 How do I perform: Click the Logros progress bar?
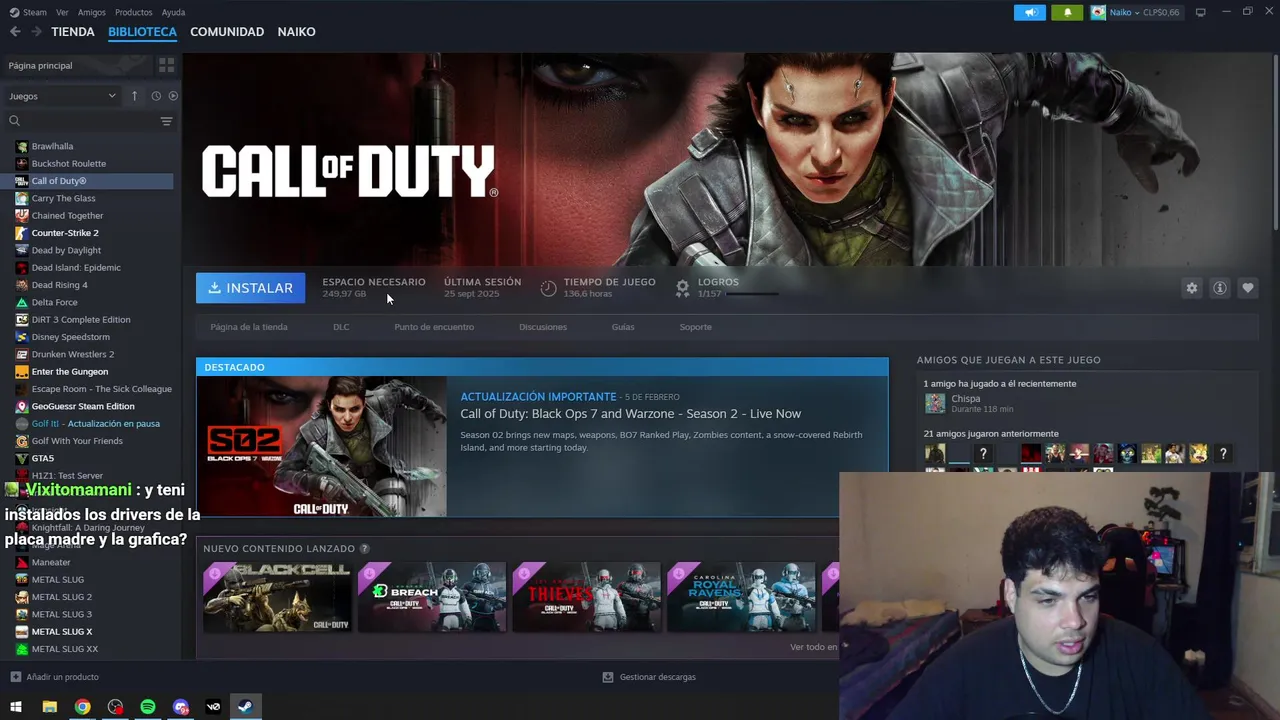[752, 294]
